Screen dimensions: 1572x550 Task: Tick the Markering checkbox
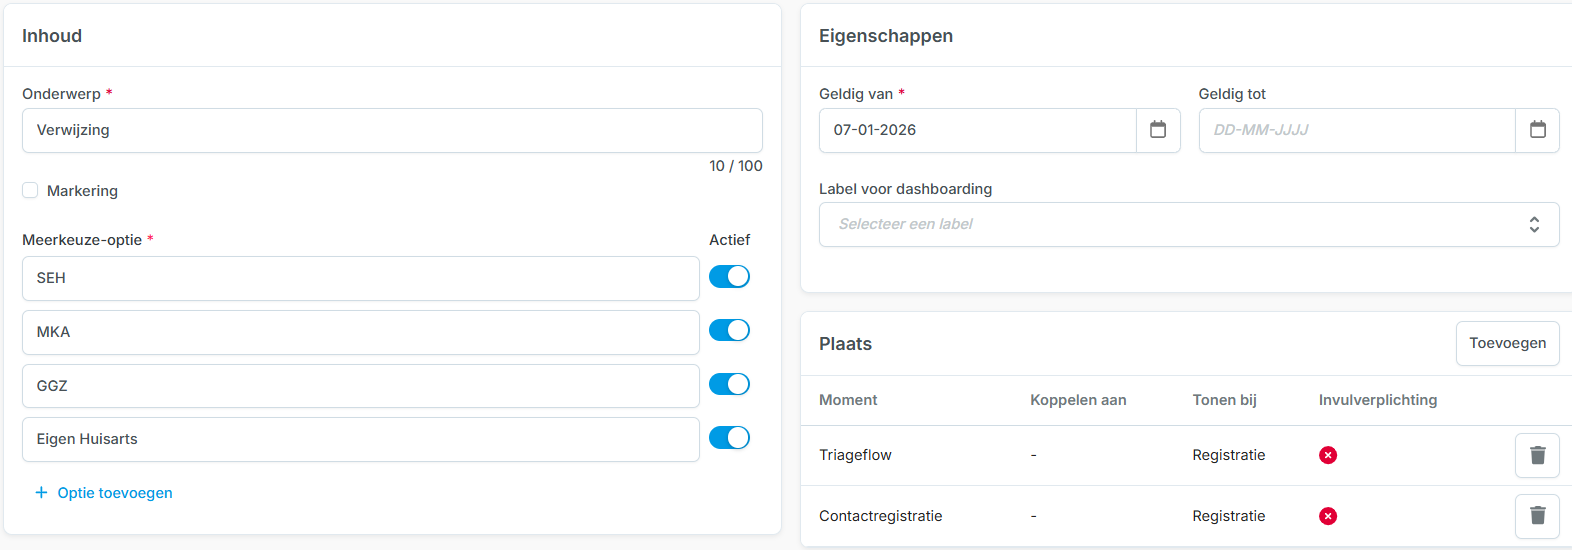[31, 191]
